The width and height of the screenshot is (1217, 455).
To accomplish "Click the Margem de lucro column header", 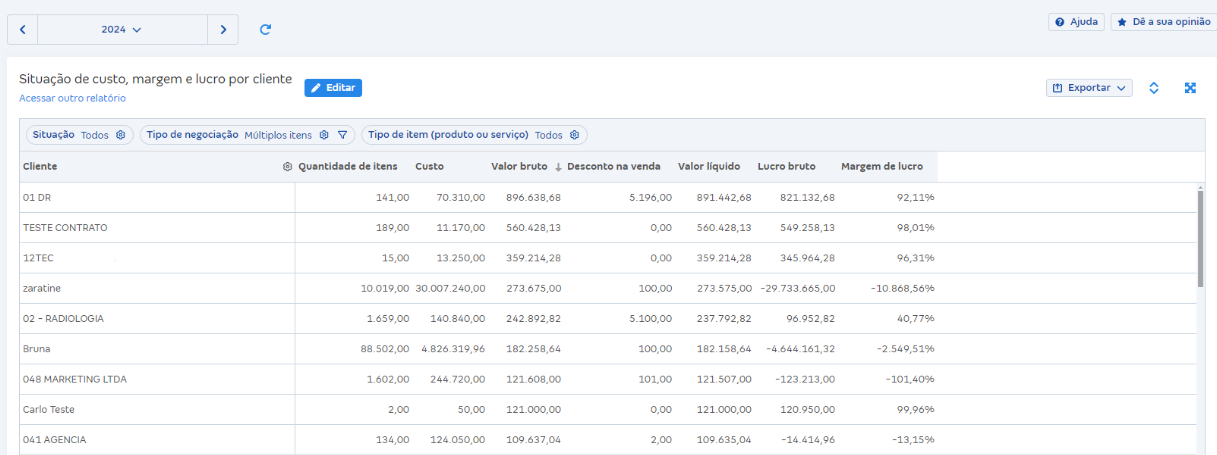I will 882,167.
